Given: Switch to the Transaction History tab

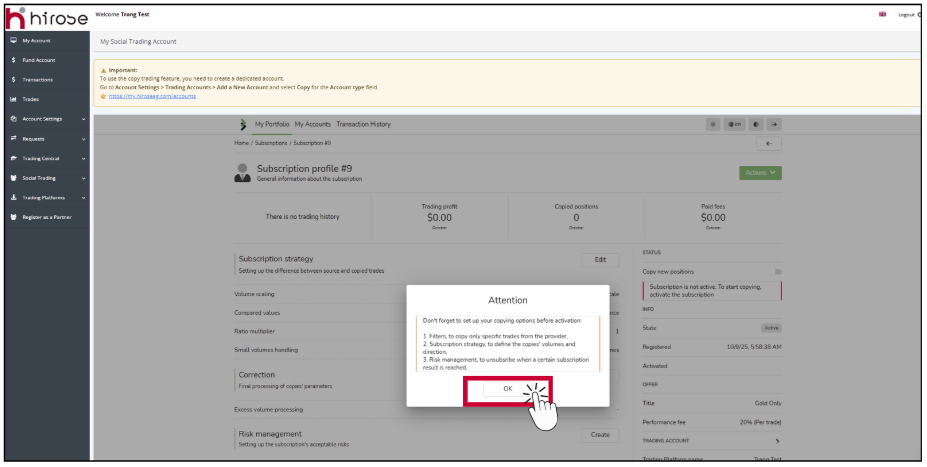Looking at the screenshot, I should [363, 124].
